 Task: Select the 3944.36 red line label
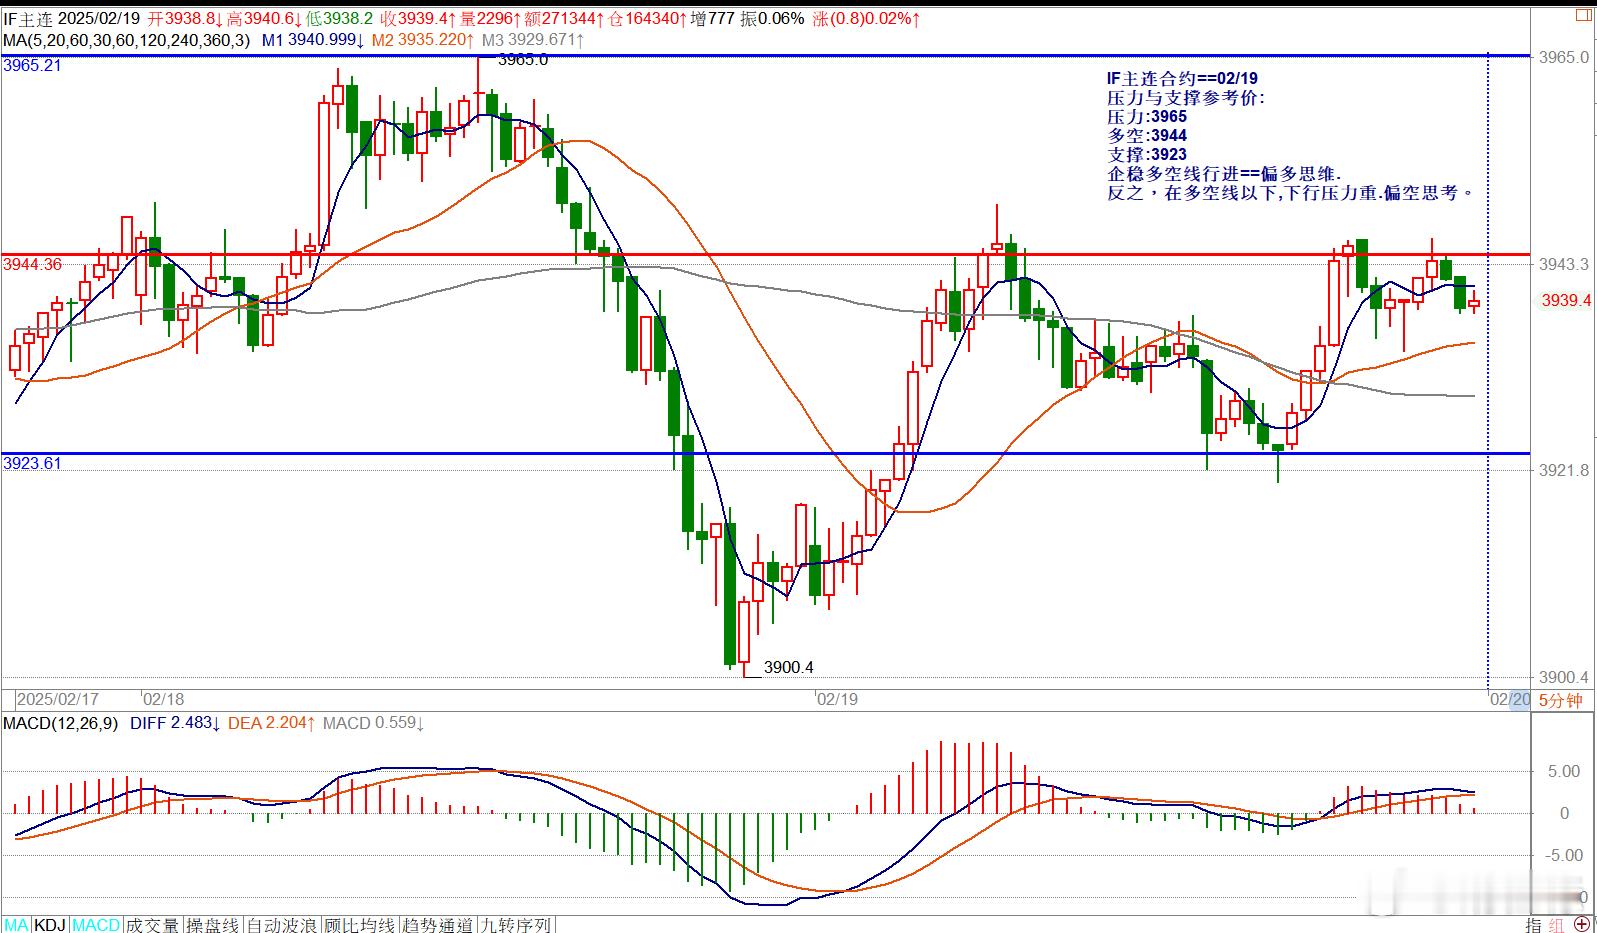[32, 265]
